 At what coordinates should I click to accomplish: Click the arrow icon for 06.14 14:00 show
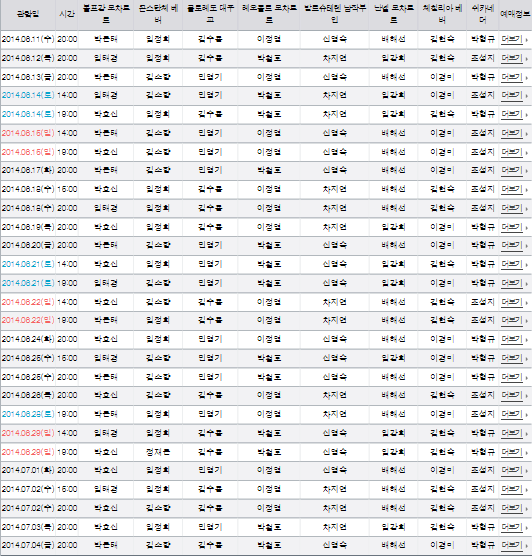click(x=527, y=96)
